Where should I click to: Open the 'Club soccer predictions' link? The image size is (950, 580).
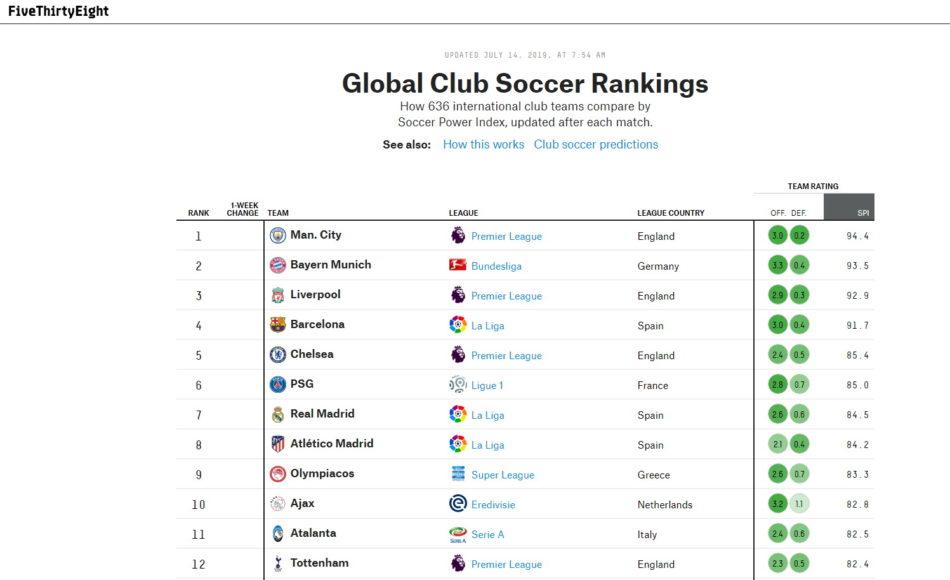pyautogui.click(x=596, y=145)
